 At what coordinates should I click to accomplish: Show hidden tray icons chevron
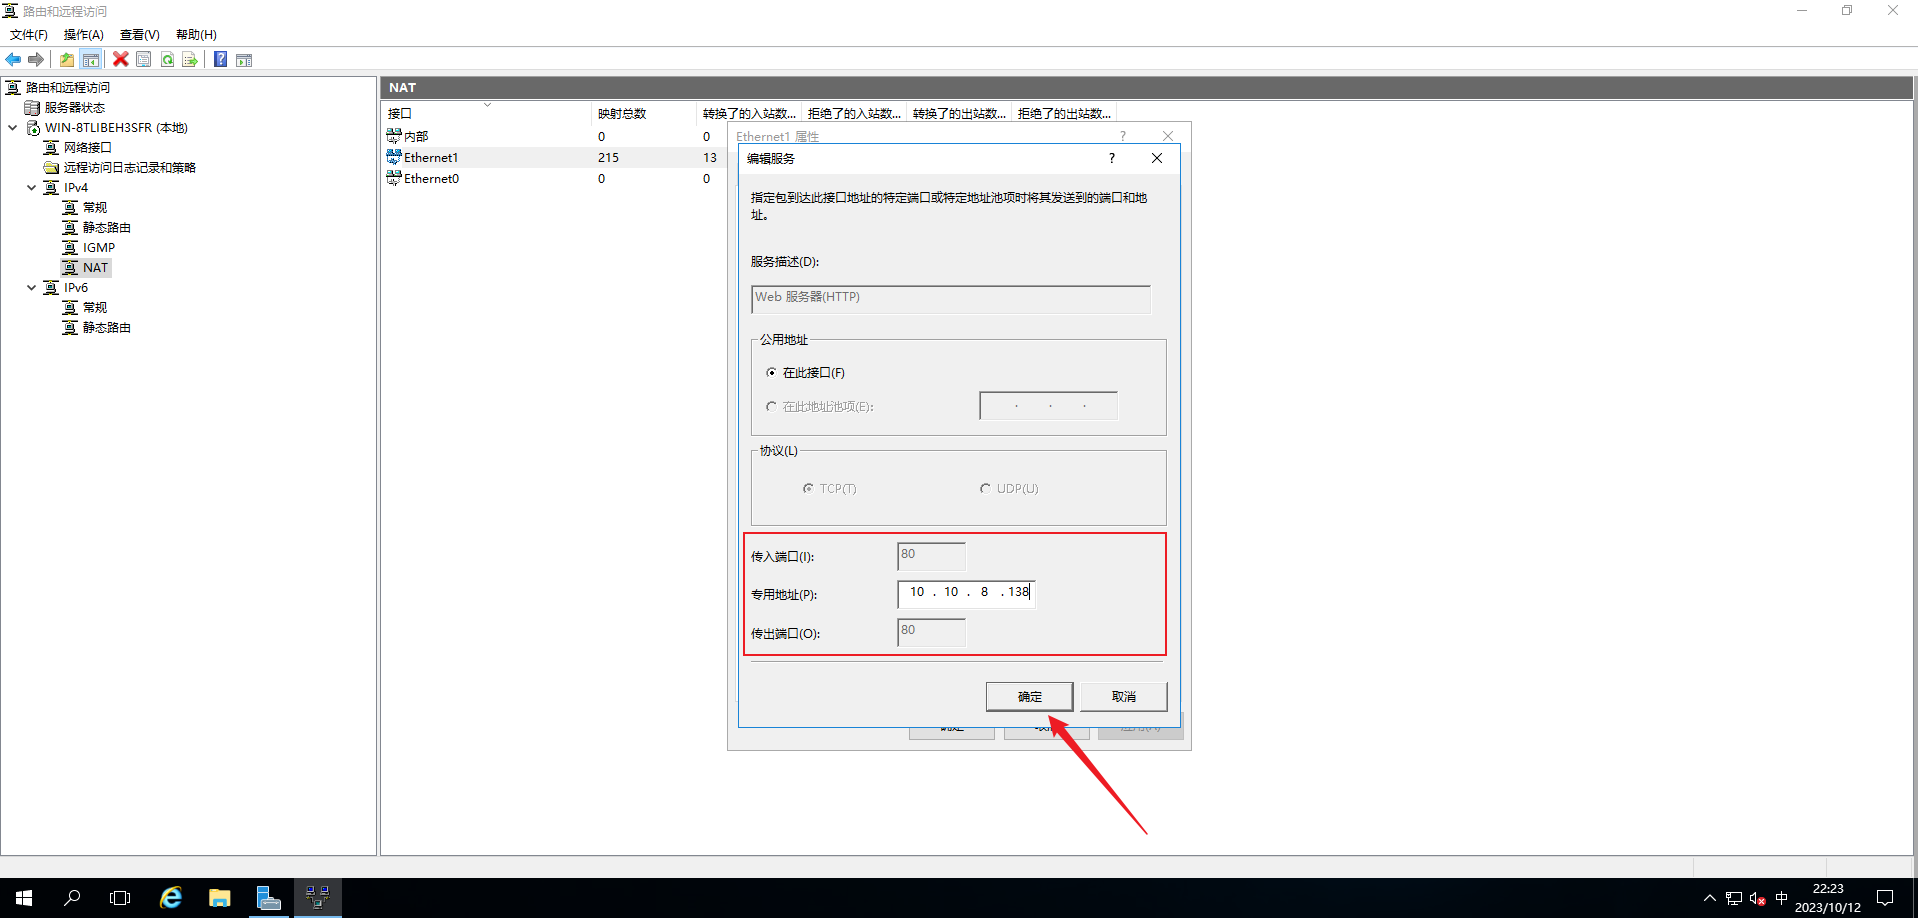point(1709,898)
